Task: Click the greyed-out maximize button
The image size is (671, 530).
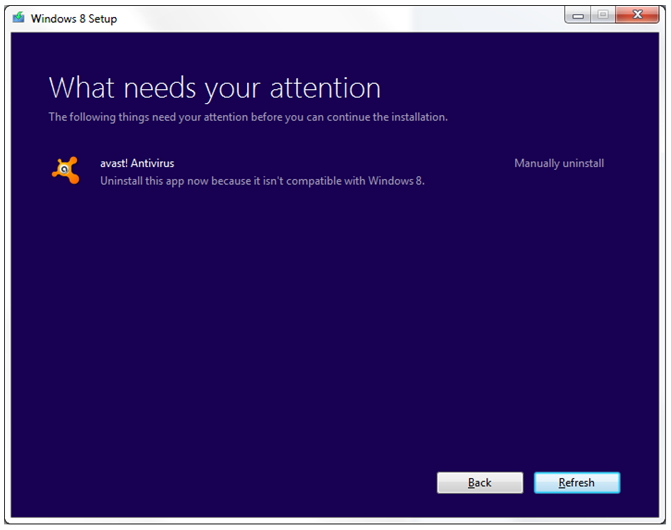Action: click(x=603, y=15)
